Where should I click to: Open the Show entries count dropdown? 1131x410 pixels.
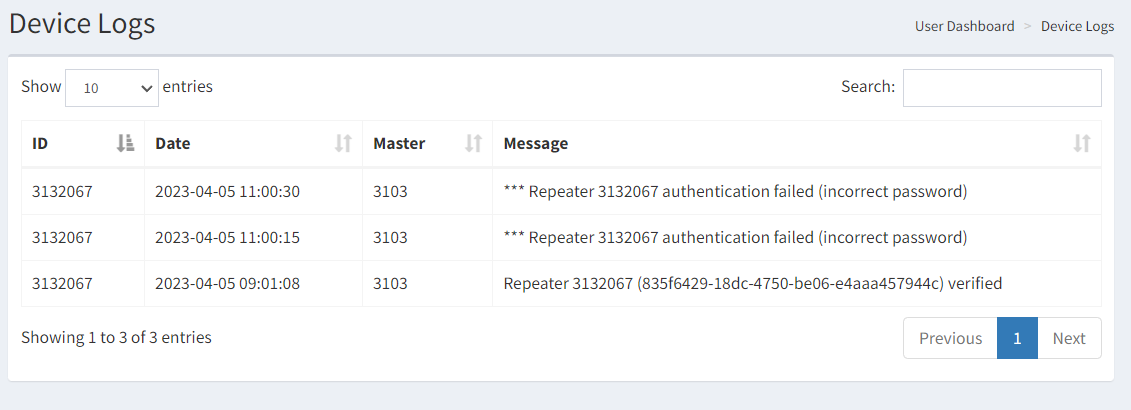tap(112, 88)
